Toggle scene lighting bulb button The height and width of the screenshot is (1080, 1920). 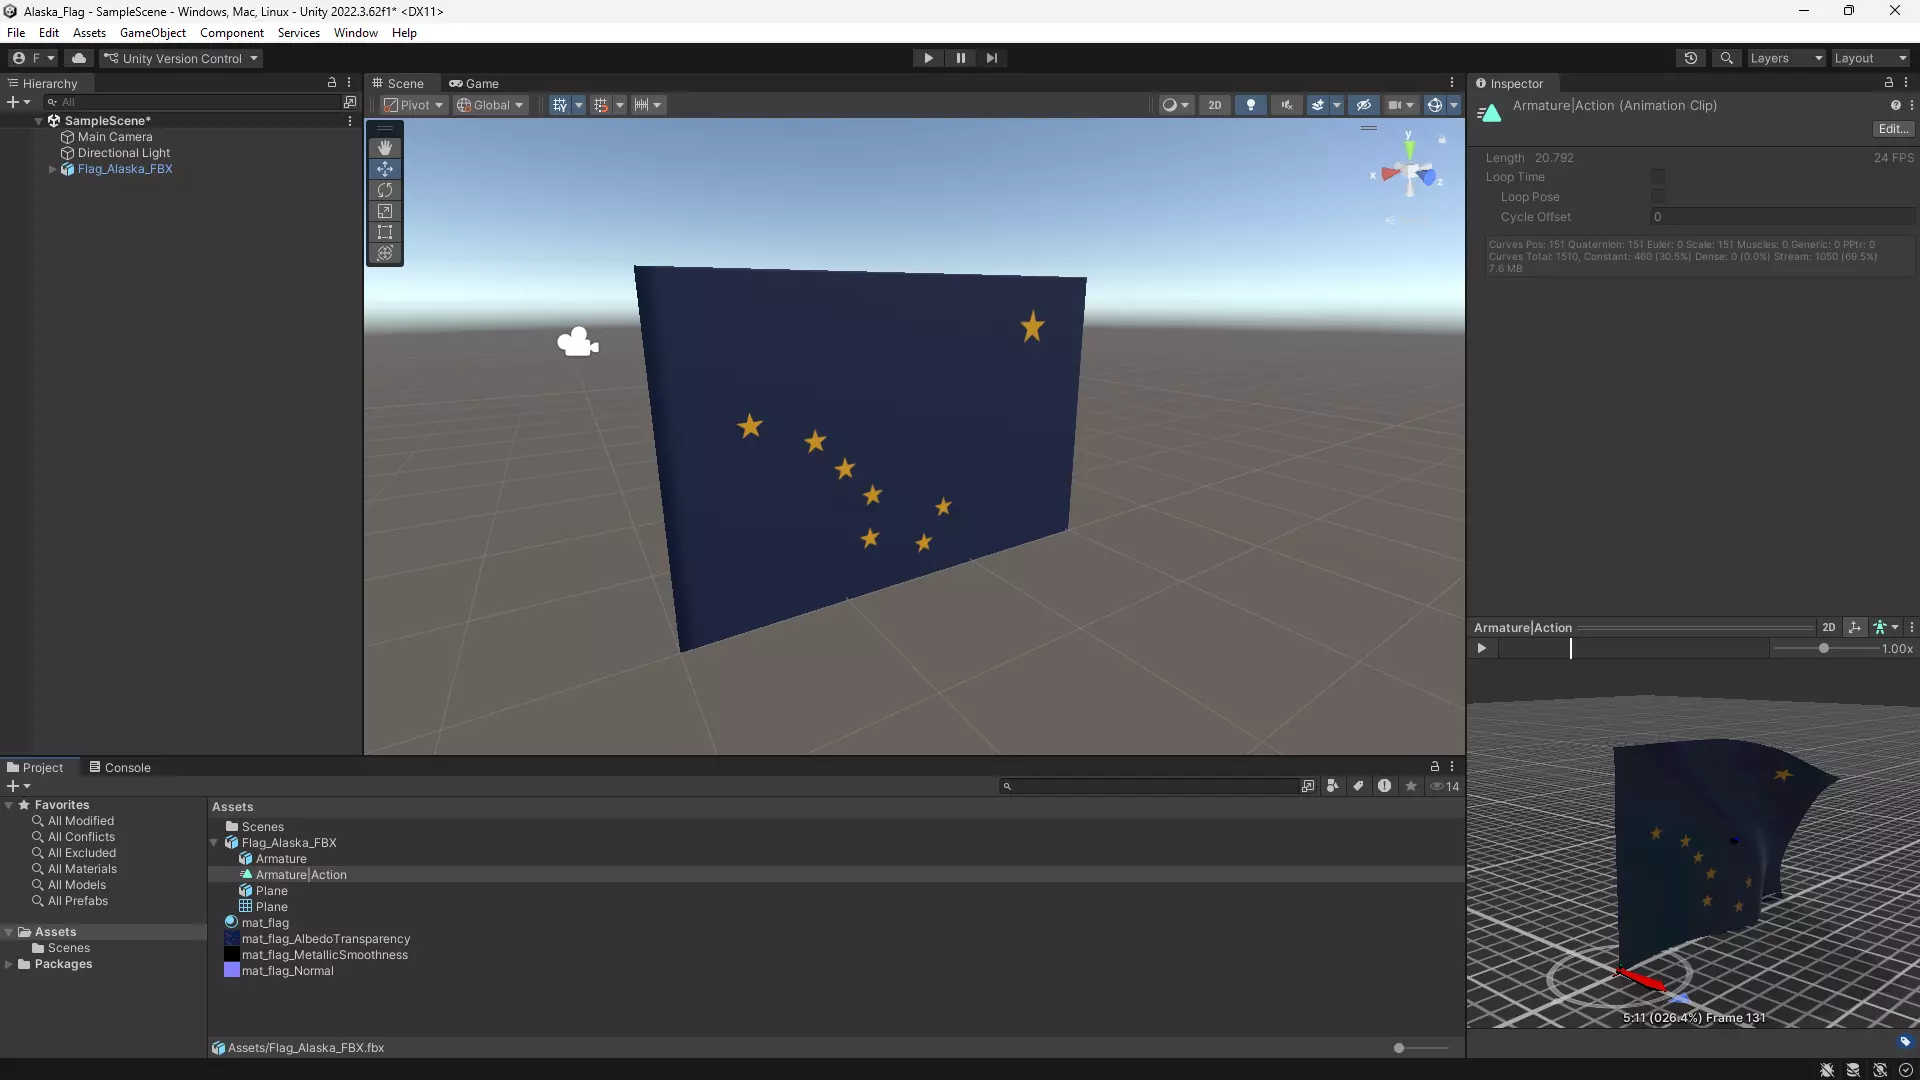(1250, 105)
